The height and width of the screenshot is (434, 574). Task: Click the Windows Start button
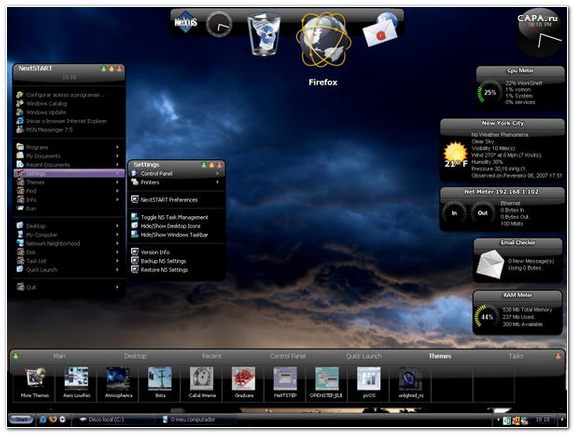pyautogui.click(x=21, y=419)
